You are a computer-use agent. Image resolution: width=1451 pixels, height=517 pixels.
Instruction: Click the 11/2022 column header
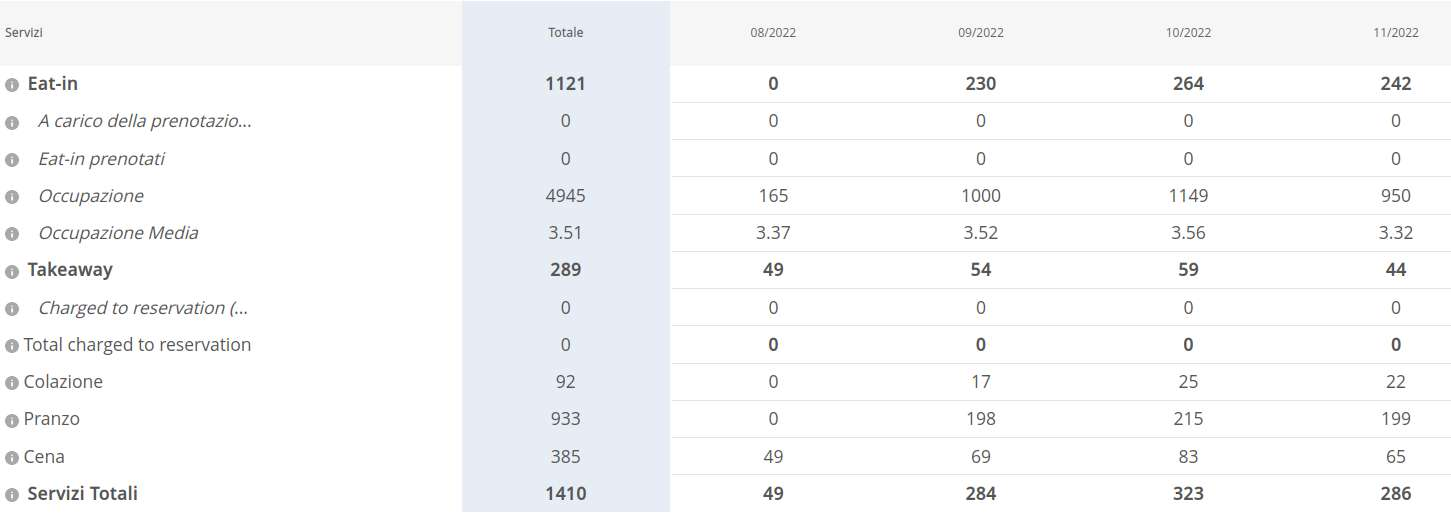click(x=1395, y=32)
